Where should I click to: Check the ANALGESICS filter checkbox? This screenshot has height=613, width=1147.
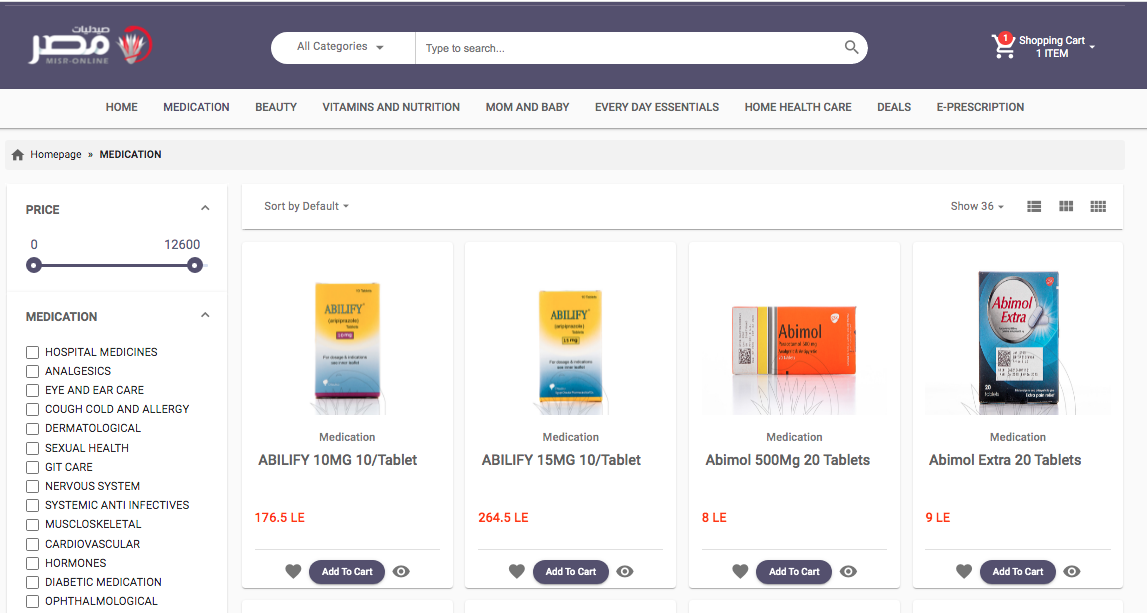[33, 371]
